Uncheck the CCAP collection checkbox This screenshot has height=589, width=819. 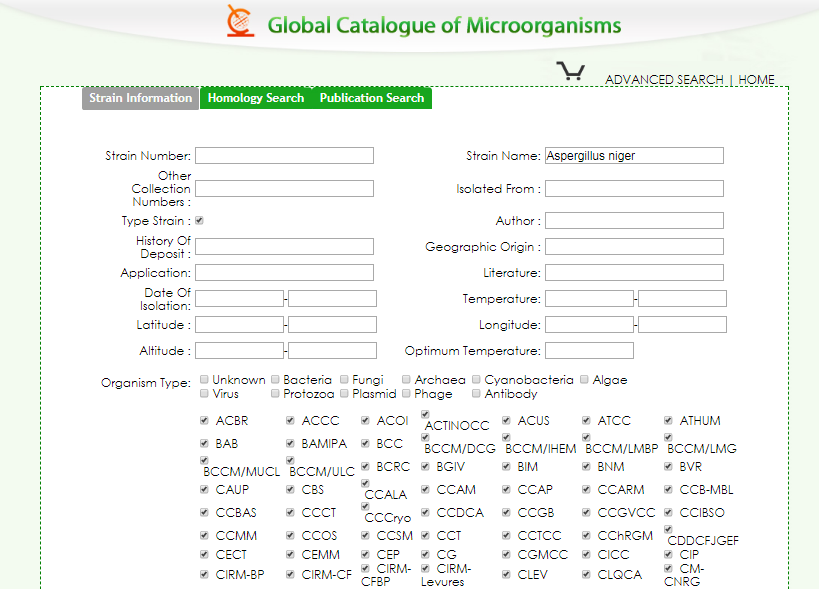pyautogui.click(x=506, y=489)
